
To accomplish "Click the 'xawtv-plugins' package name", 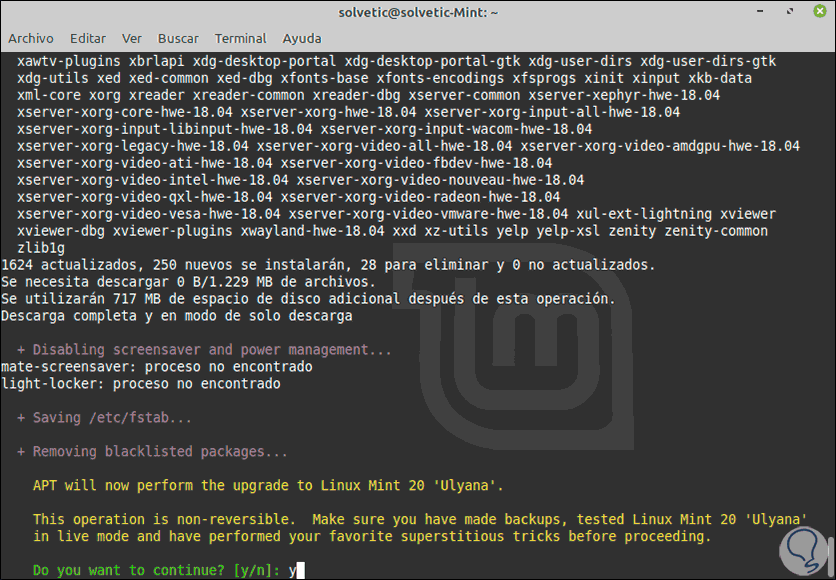I will (x=69, y=61).
